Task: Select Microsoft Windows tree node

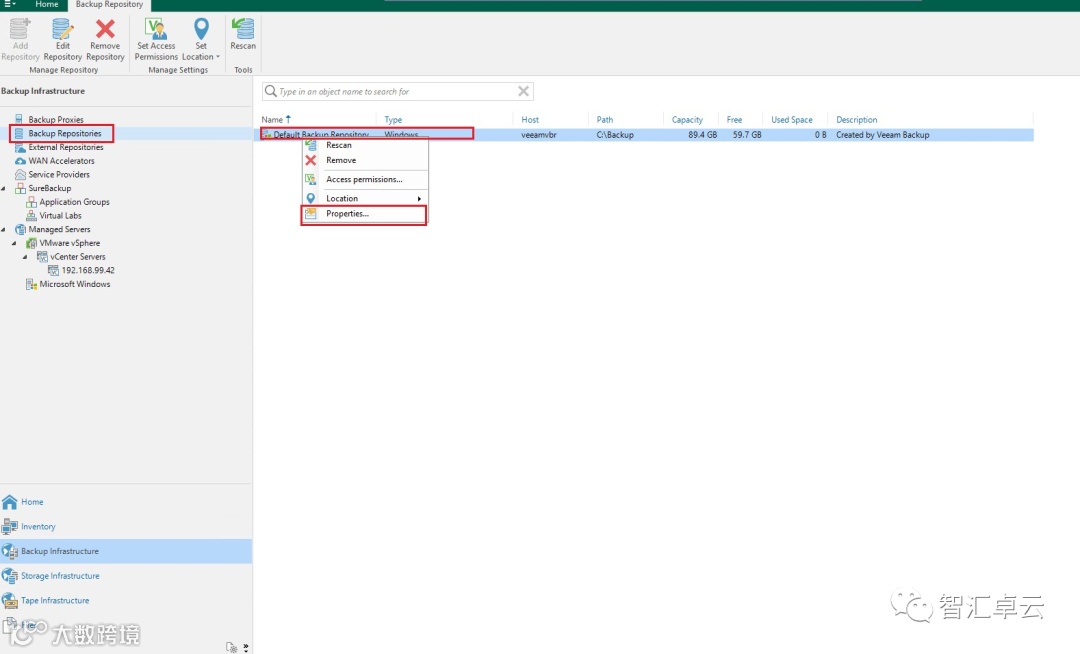Action: coord(74,284)
